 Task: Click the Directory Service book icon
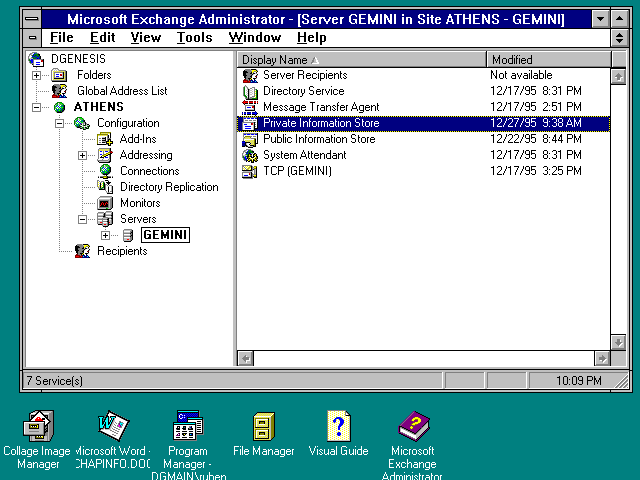(x=250, y=91)
